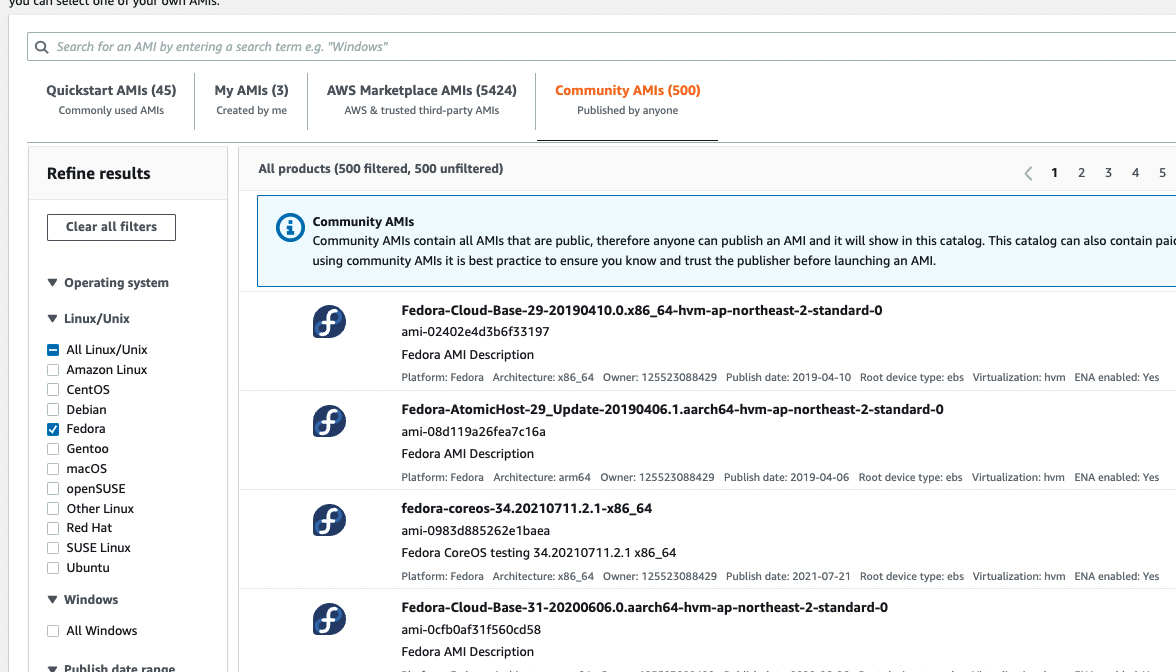Check the Ubuntu filter
Viewport: 1176px width, 672px height.
point(52,568)
